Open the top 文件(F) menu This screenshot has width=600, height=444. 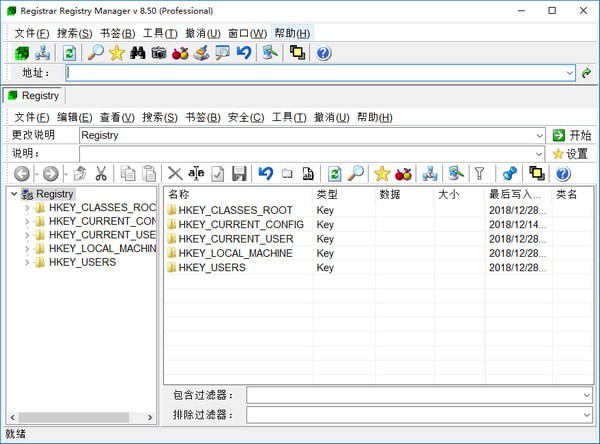[x=32, y=34]
